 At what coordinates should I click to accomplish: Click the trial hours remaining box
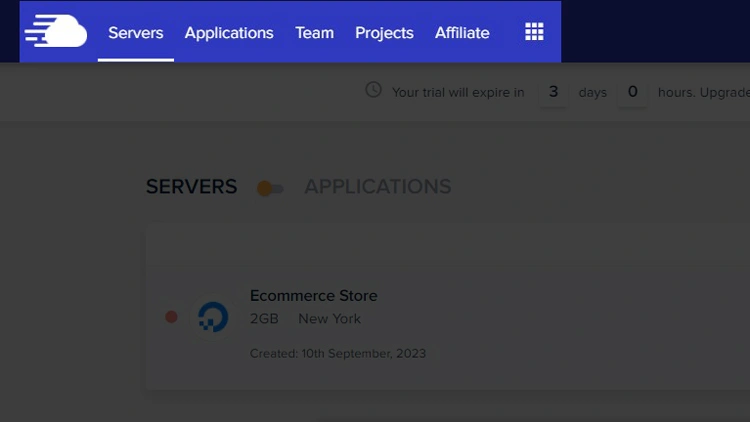click(x=632, y=92)
